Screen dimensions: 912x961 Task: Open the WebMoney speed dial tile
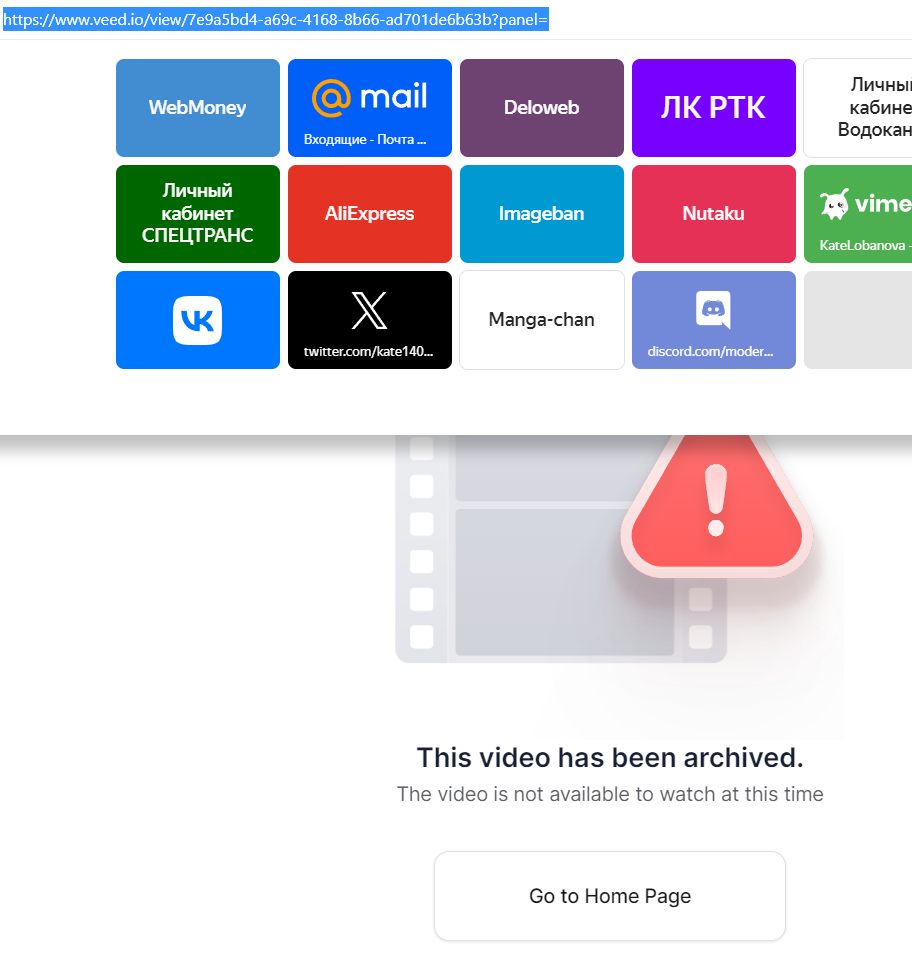(198, 108)
